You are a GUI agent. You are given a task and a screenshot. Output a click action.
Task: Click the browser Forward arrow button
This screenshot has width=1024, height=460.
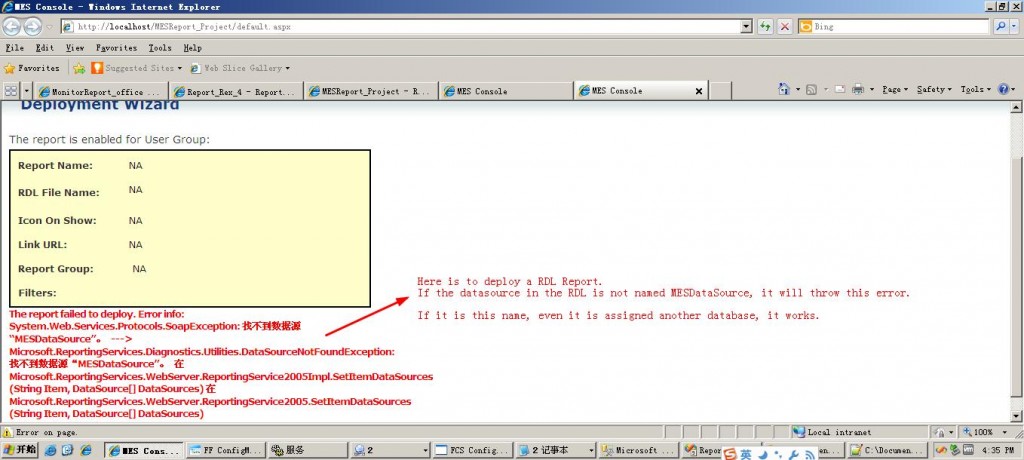pyautogui.click(x=32, y=27)
